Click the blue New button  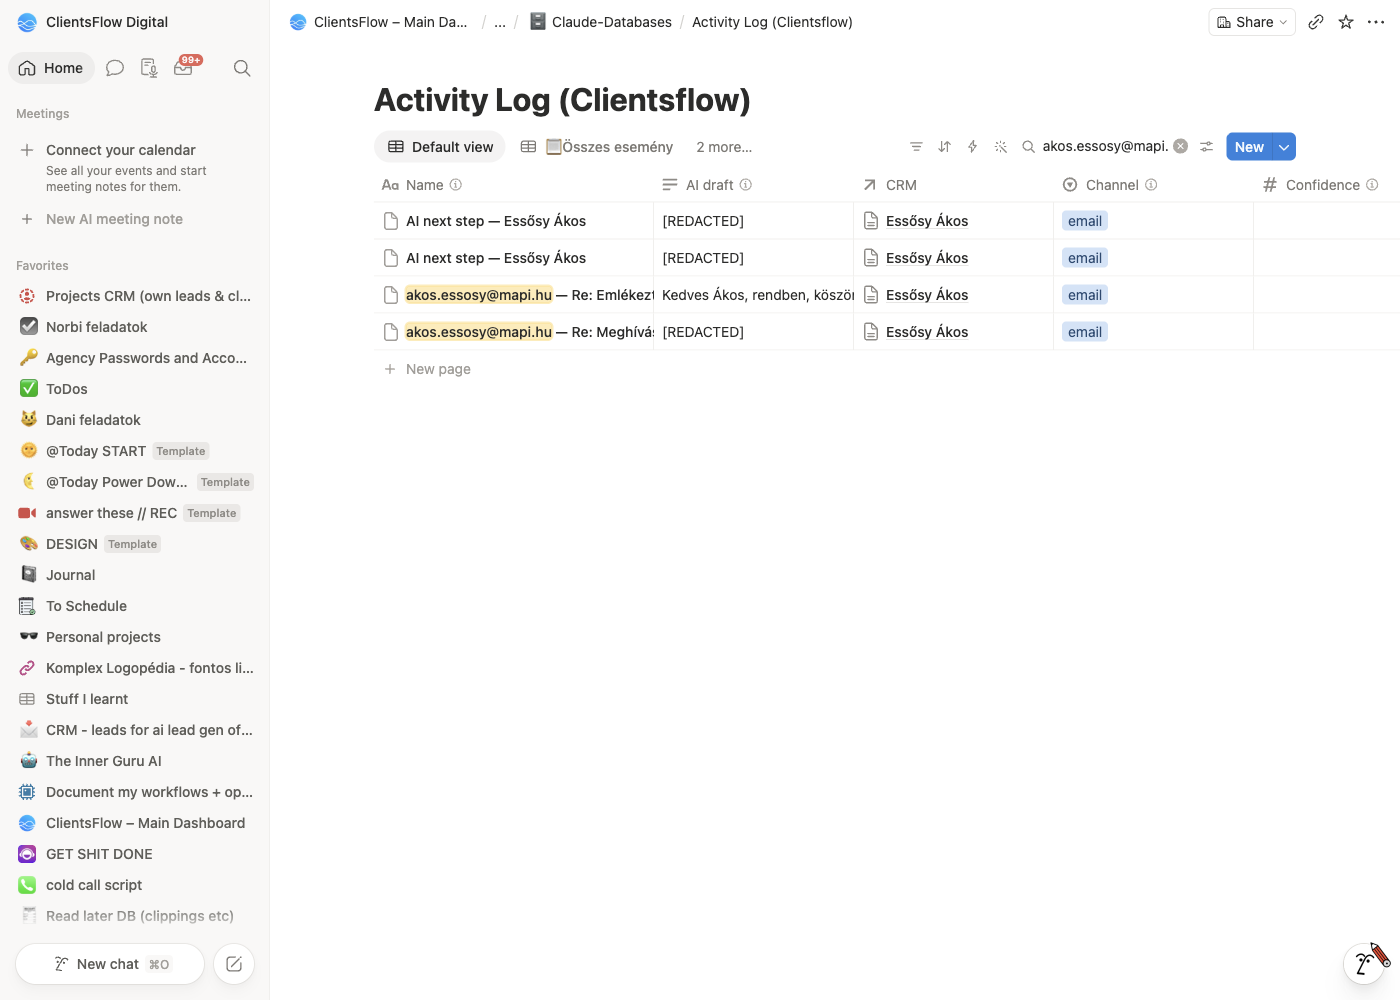(x=1249, y=147)
